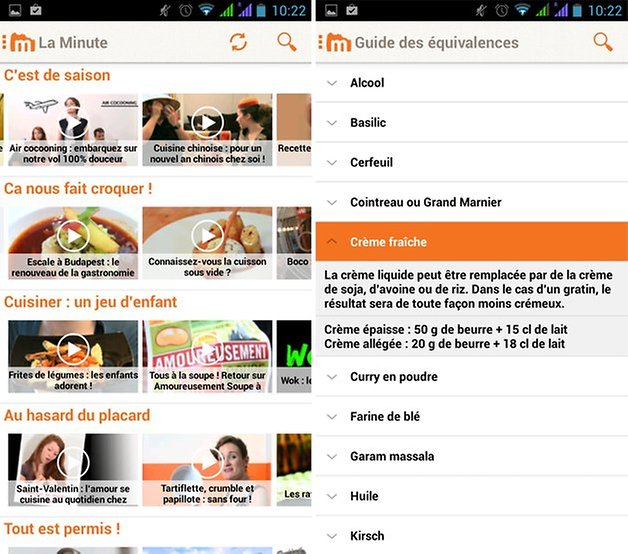Open search in the La Minute screen

click(x=287, y=42)
